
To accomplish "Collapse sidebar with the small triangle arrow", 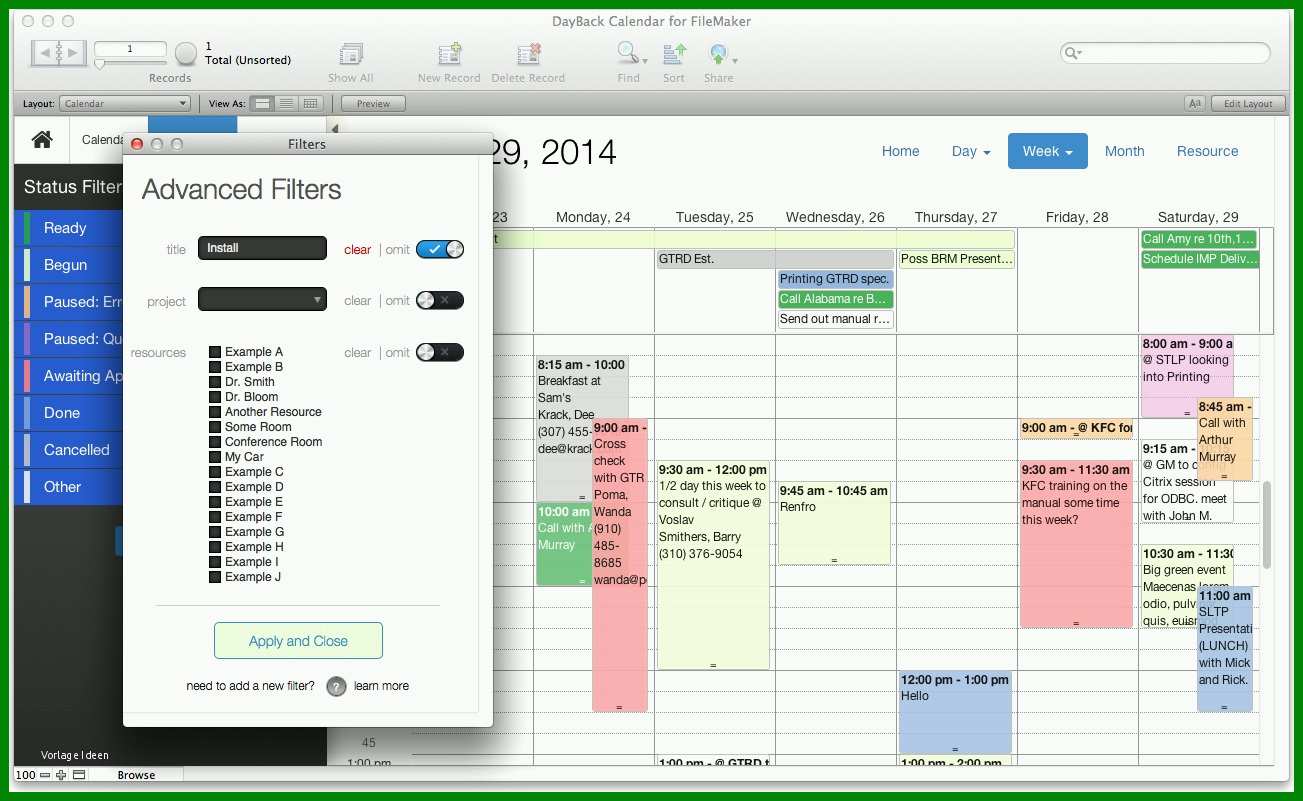I will tap(334, 128).
